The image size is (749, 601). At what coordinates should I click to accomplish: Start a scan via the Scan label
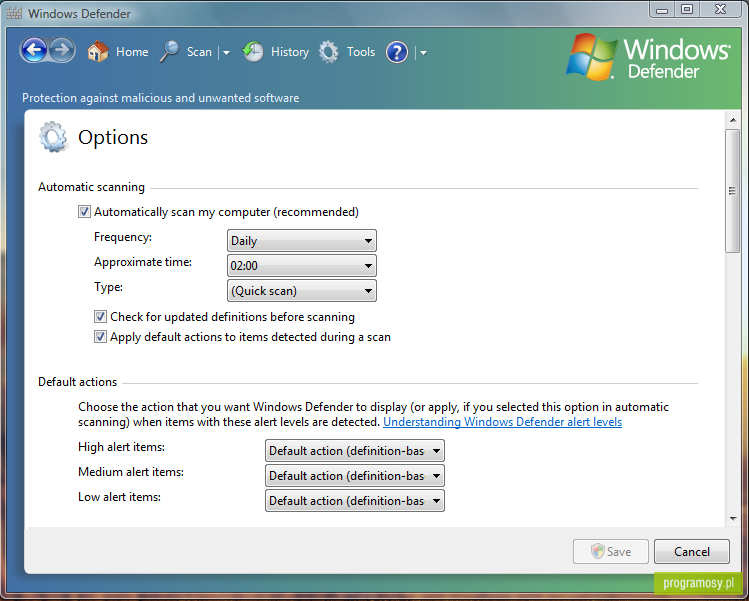199,52
